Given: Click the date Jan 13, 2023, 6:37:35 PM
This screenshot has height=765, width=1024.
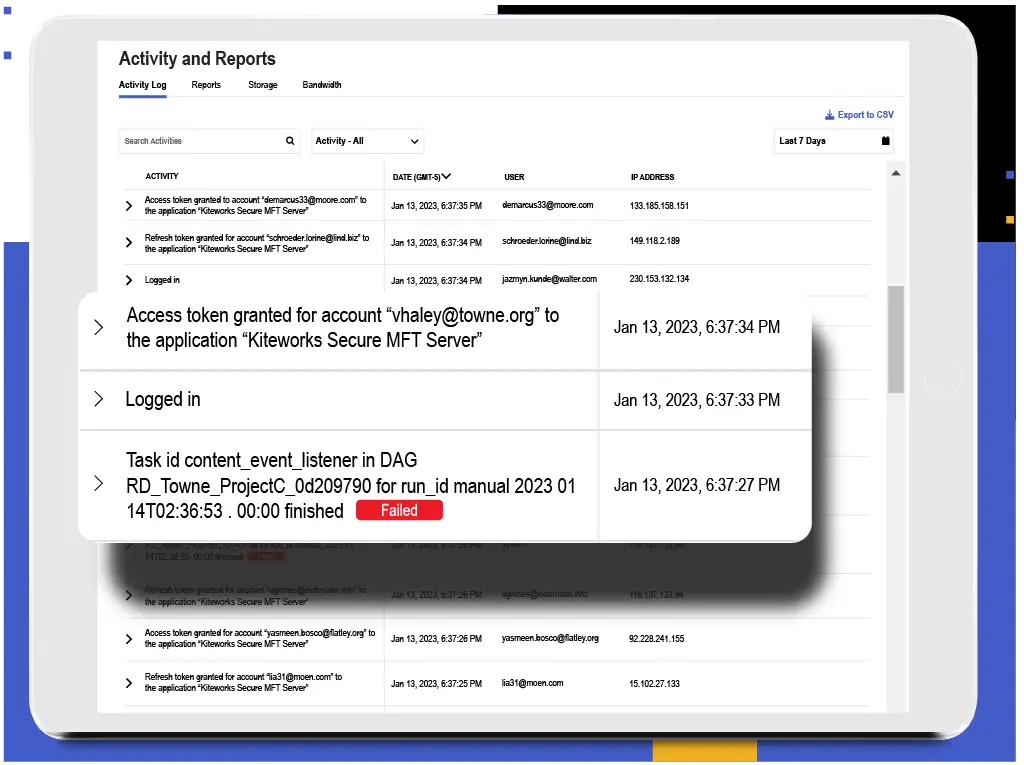Looking at the screenshot, I should click(436, 206).
